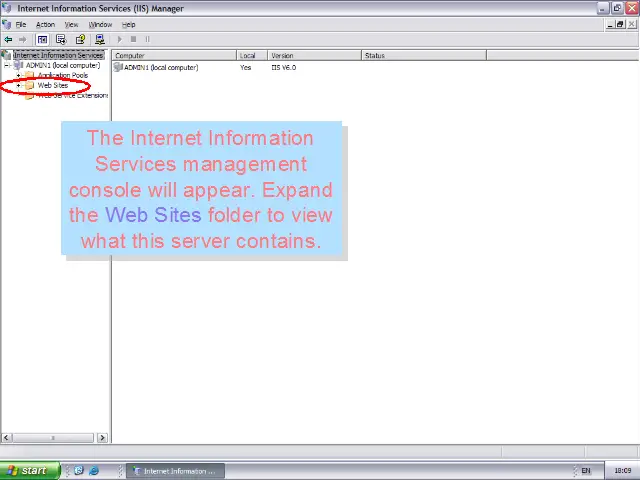Open the Help toolbar icon
The height and width of the screenshot is (480, 640).
80,40
